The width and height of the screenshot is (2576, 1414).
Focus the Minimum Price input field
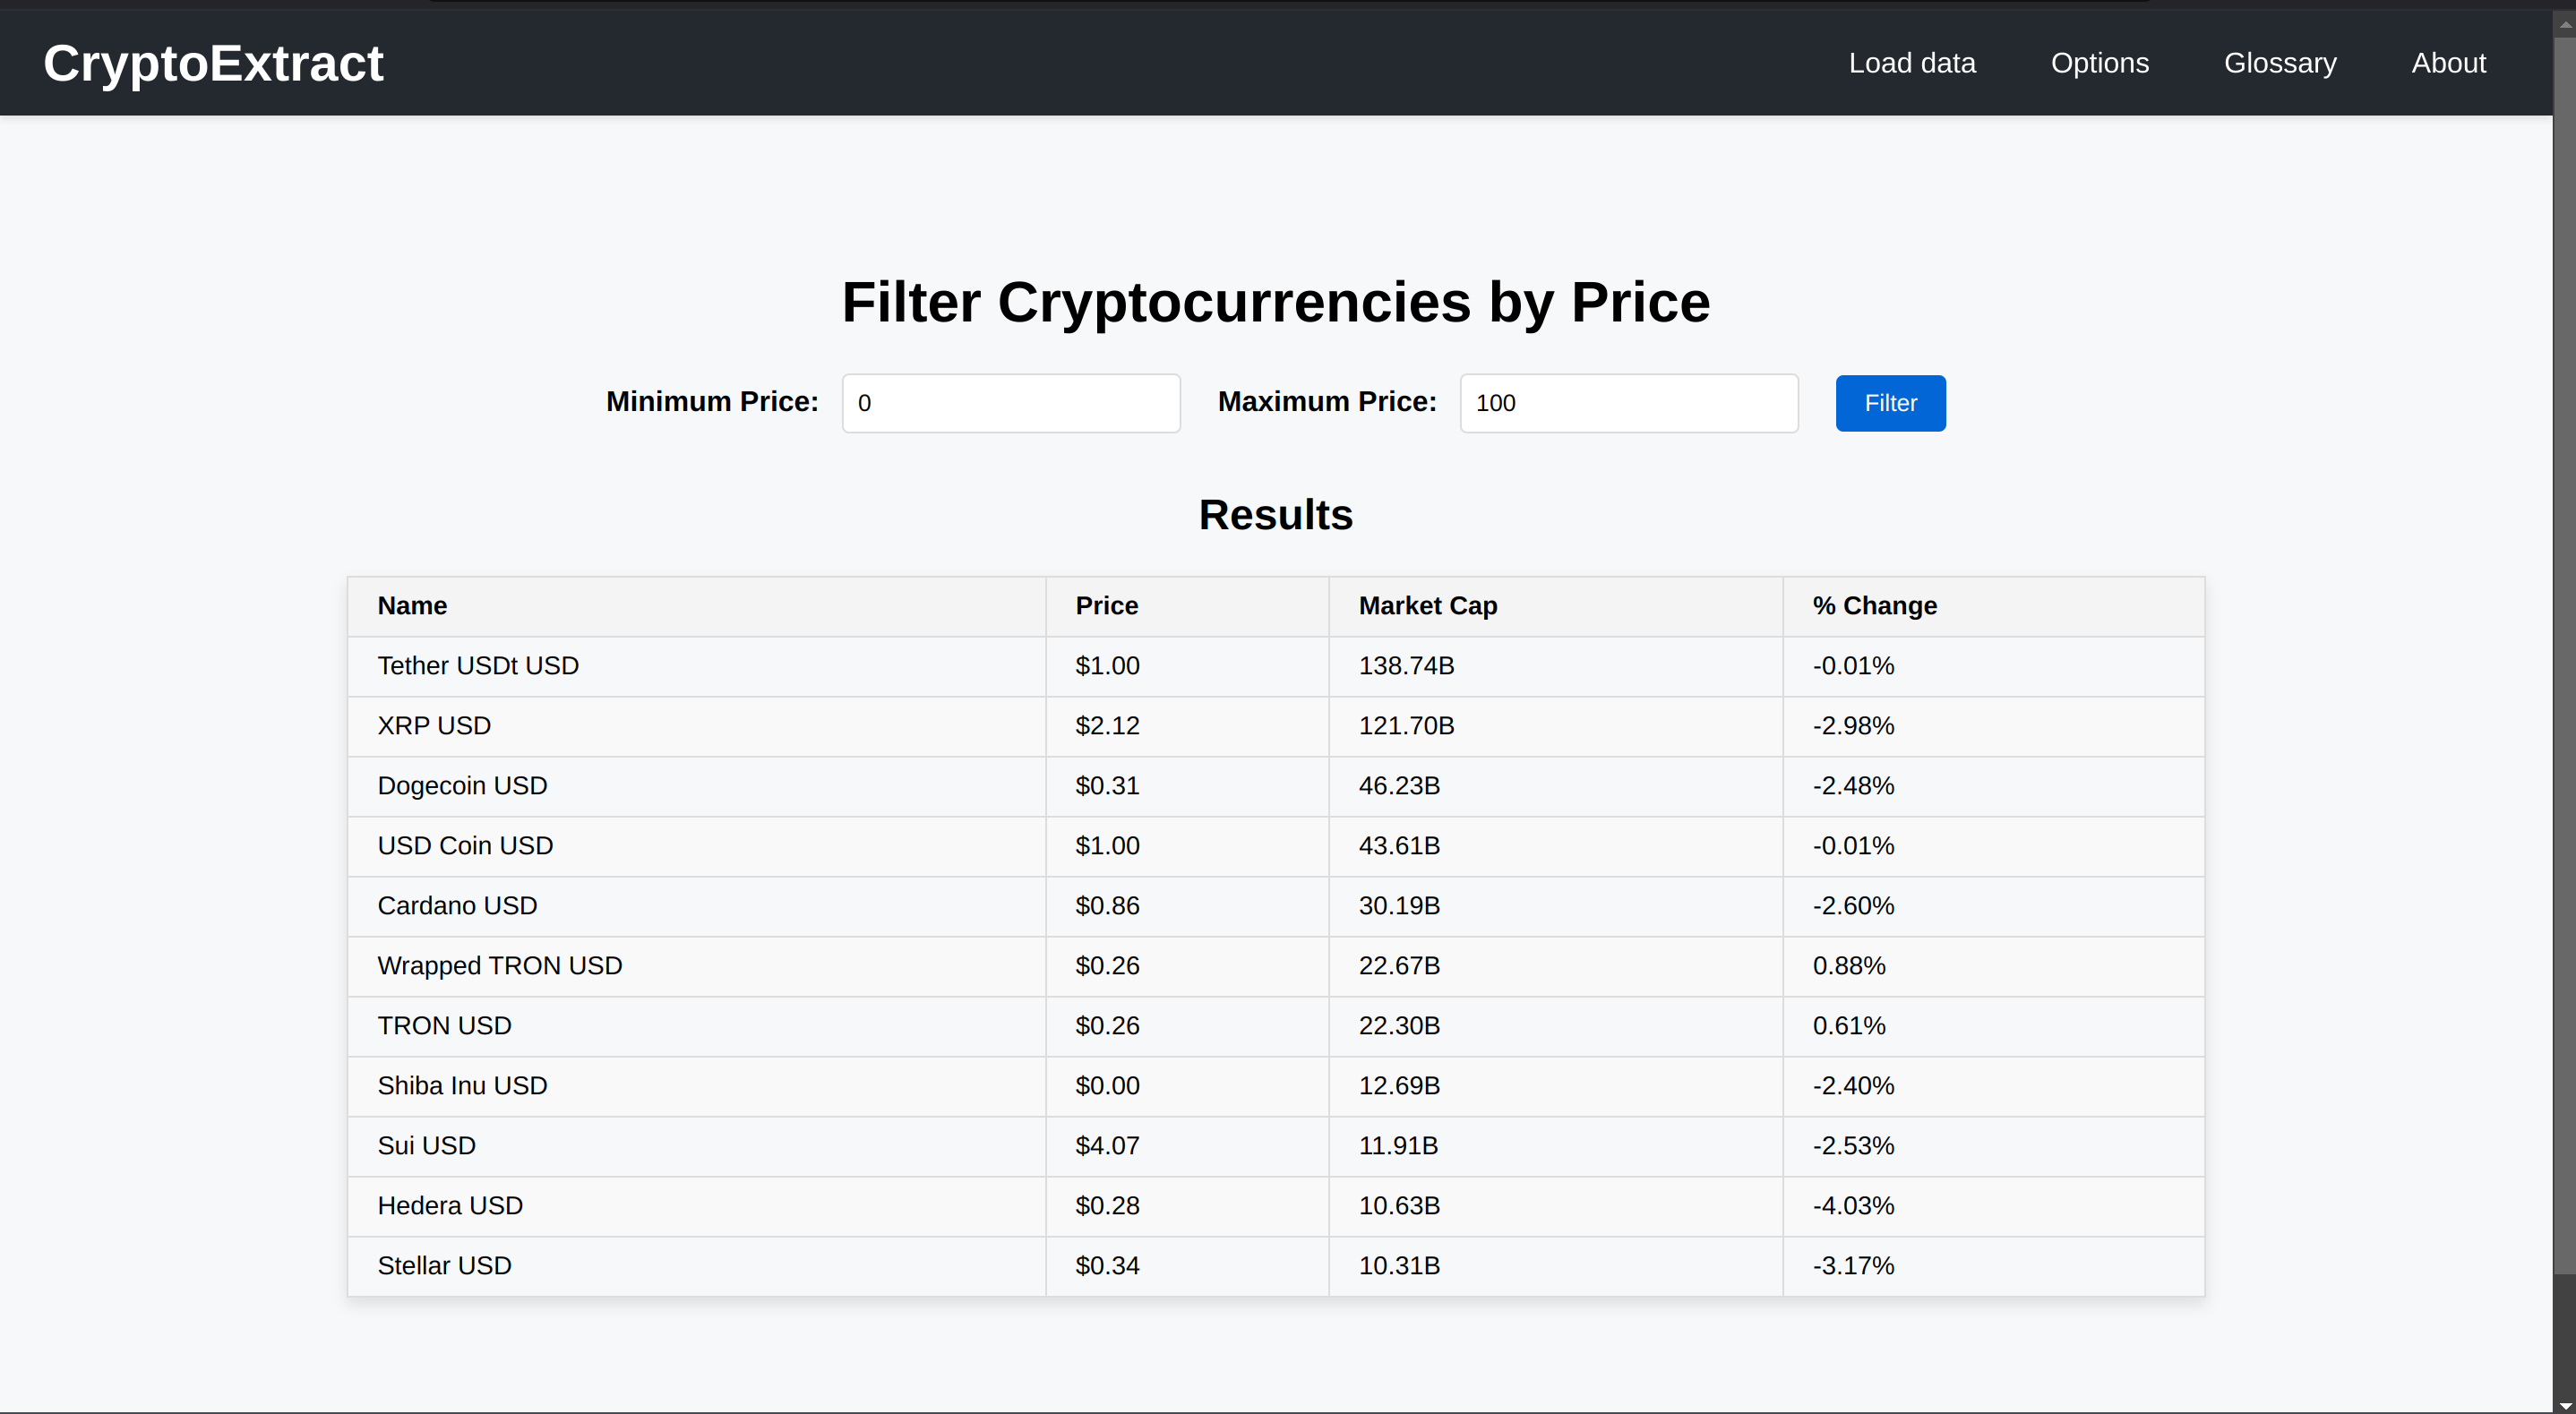click(x=1010, y=403)
